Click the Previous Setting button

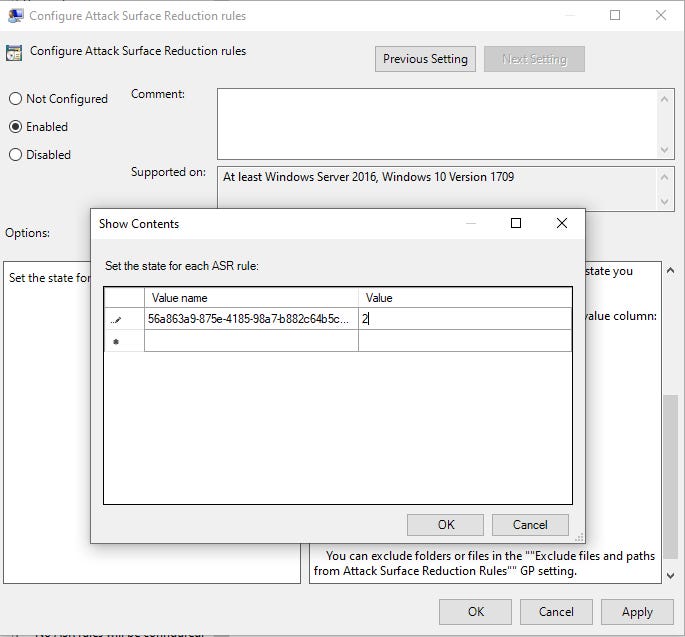click(425, 59)
